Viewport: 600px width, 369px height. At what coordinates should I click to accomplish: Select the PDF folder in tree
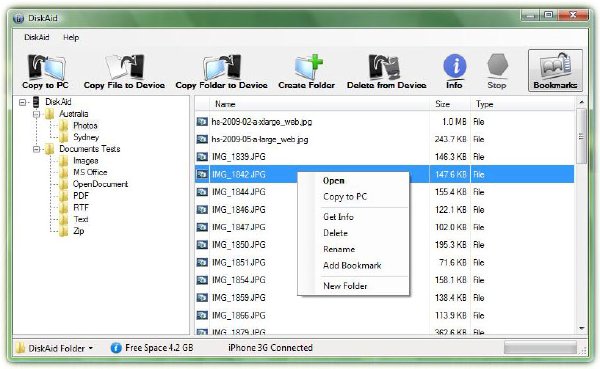point(81,196)
